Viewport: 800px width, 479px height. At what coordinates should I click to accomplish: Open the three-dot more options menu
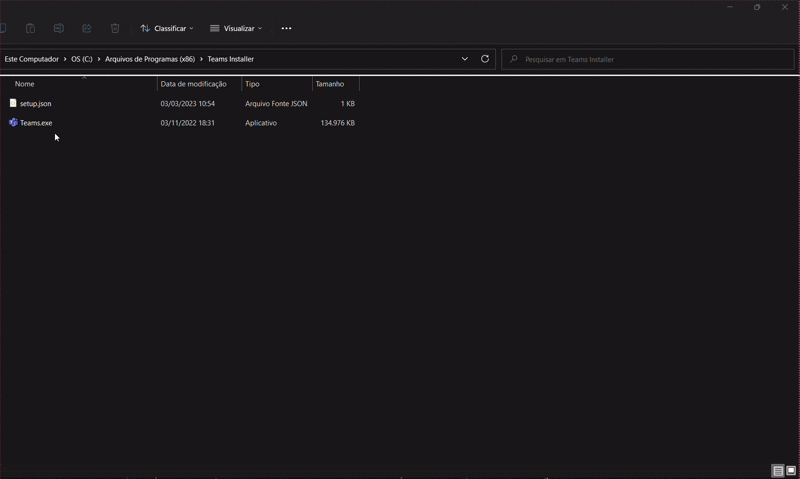click(x=286, y=28)
